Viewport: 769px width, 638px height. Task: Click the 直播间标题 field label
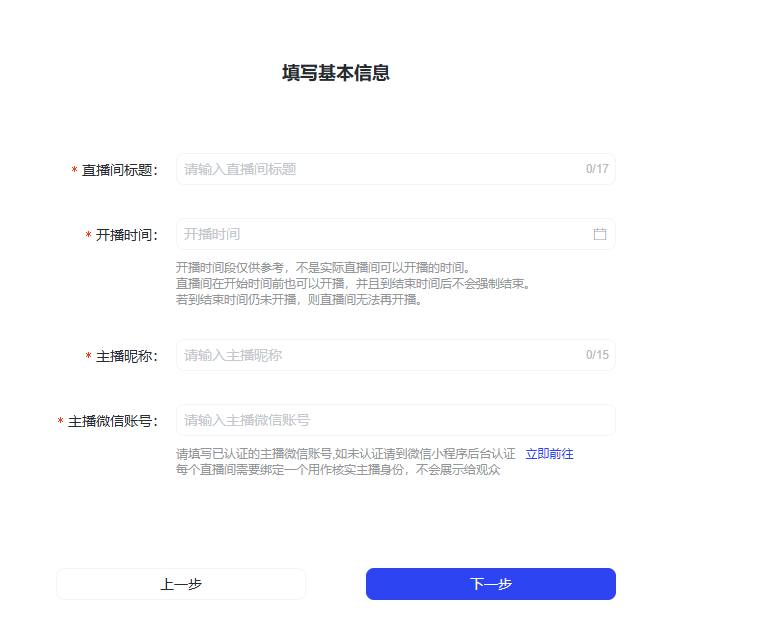pos(119,170)
